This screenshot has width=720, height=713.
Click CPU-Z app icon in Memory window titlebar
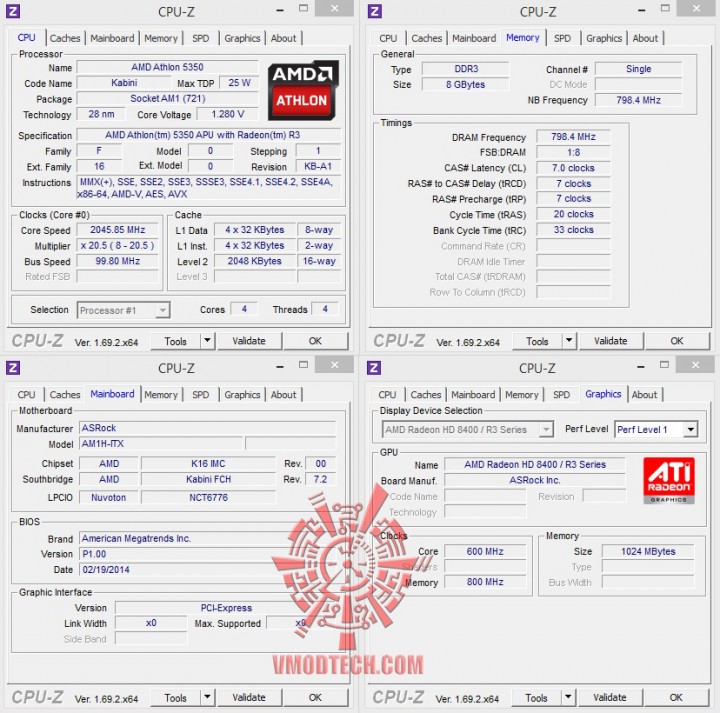pos(375,11)
